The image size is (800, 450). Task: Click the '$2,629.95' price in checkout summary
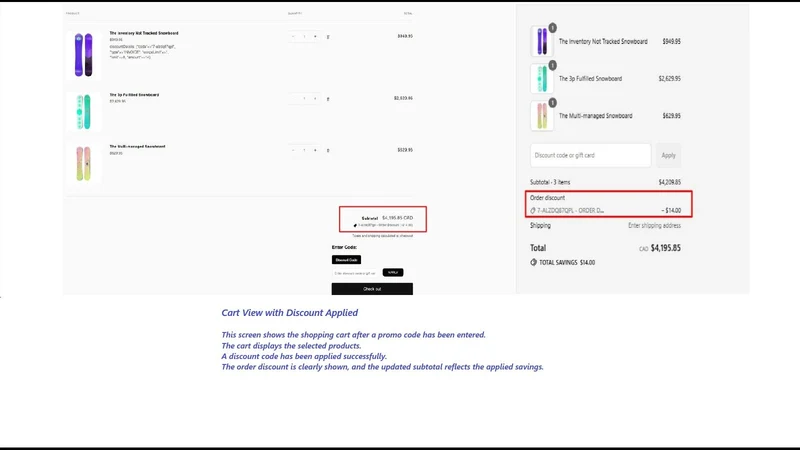pos(669,79)
